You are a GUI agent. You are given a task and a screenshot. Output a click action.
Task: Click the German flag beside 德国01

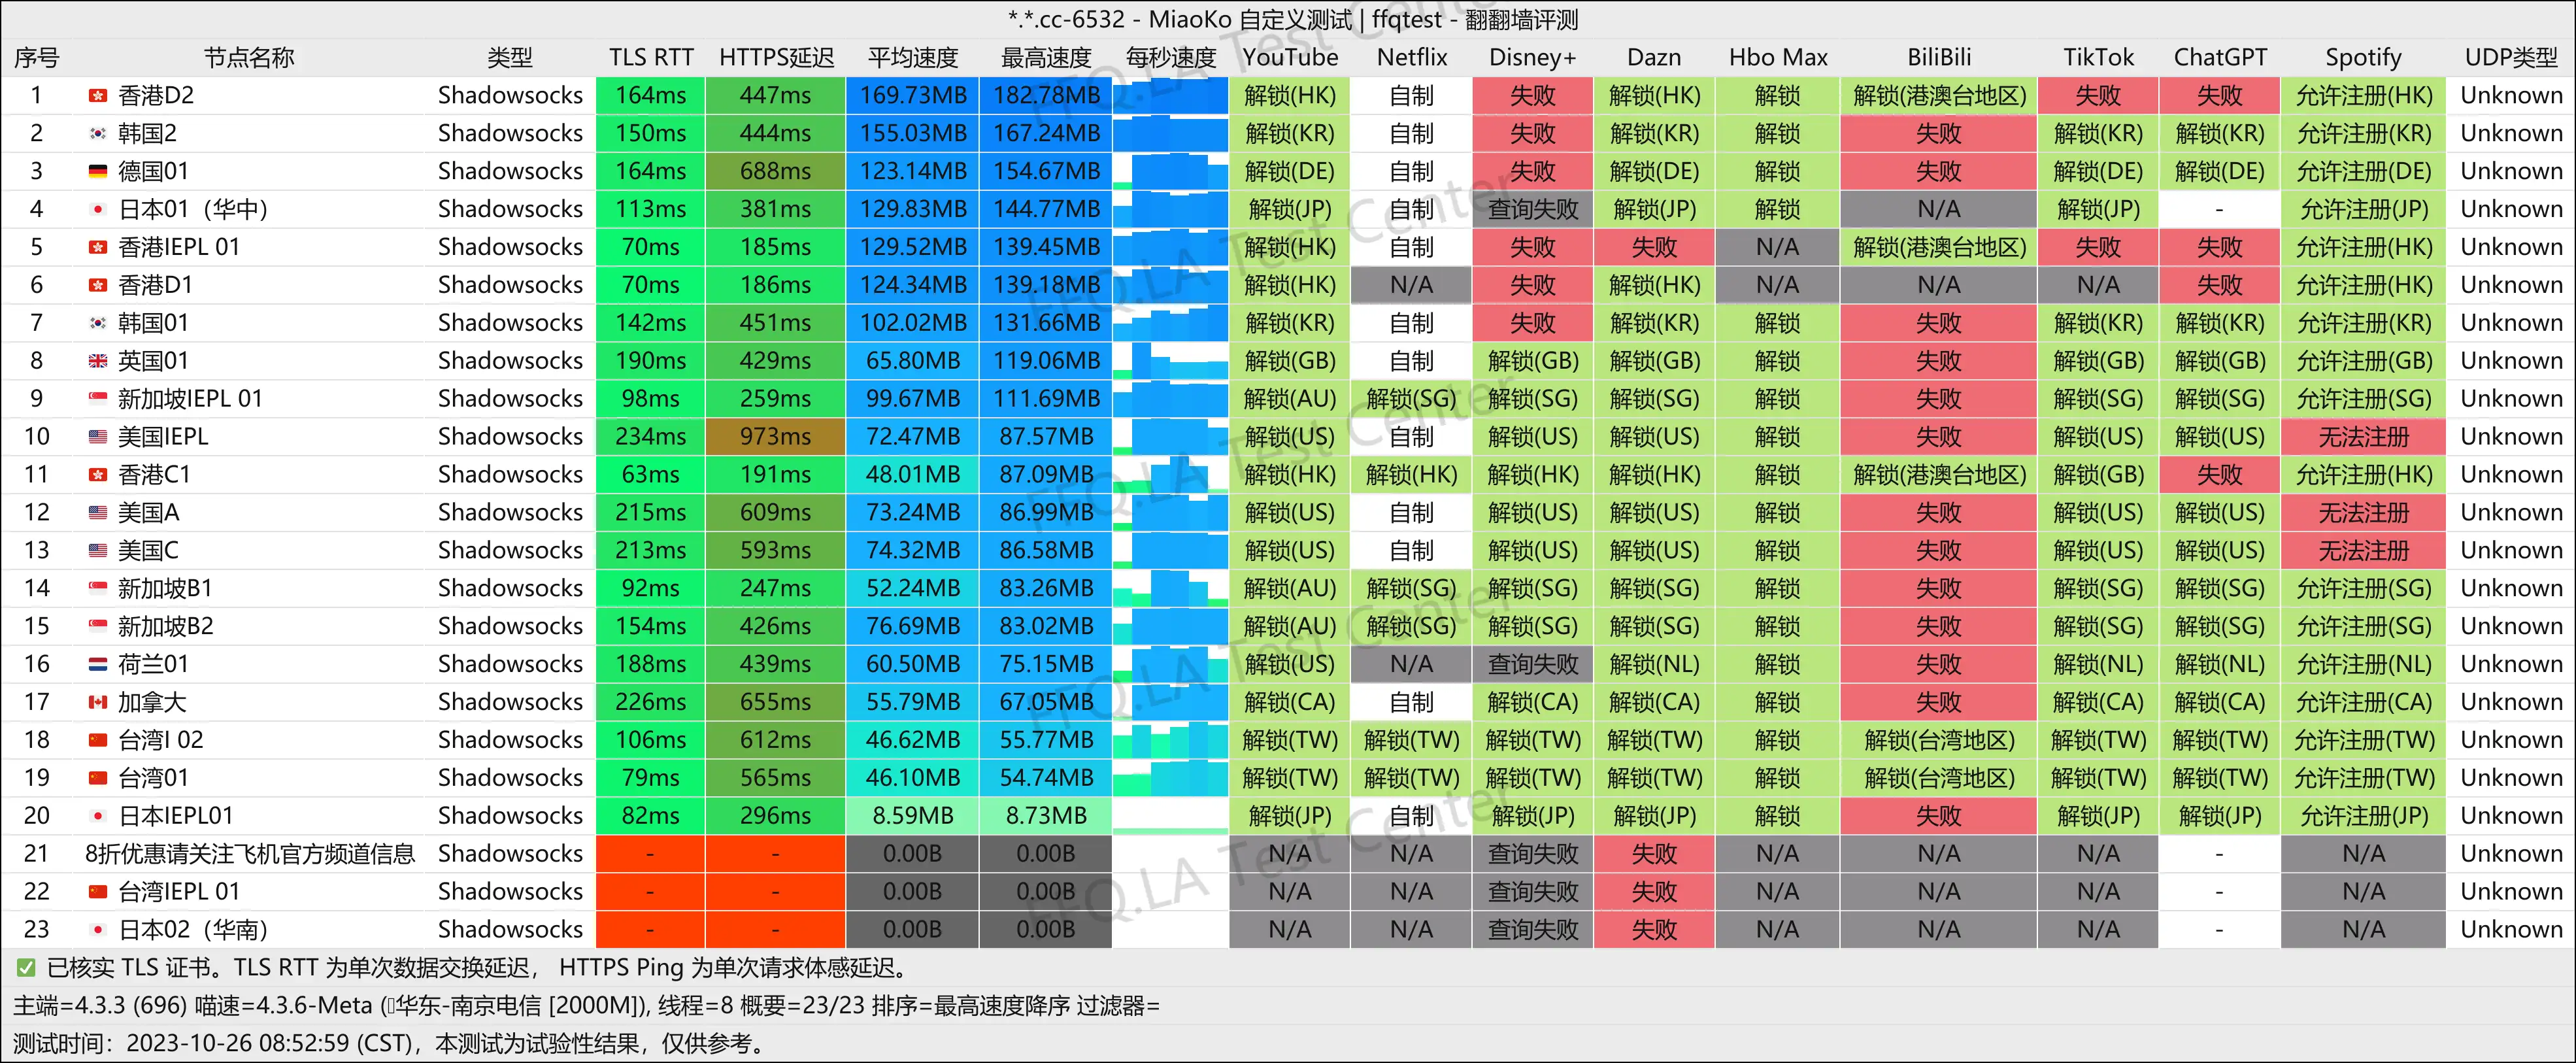pos(97,172)
